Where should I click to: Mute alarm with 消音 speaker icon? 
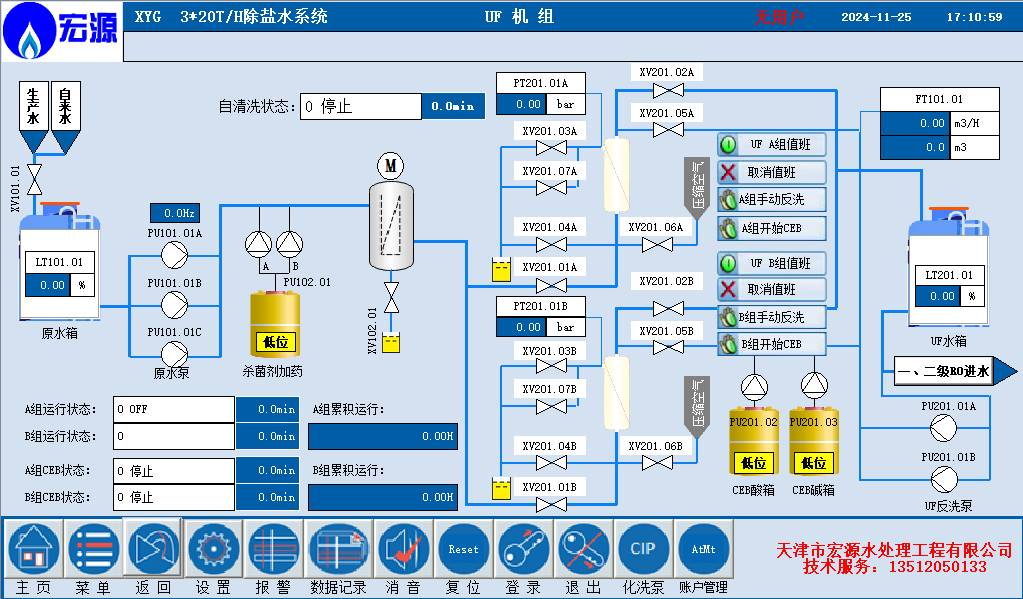(403, 549)
